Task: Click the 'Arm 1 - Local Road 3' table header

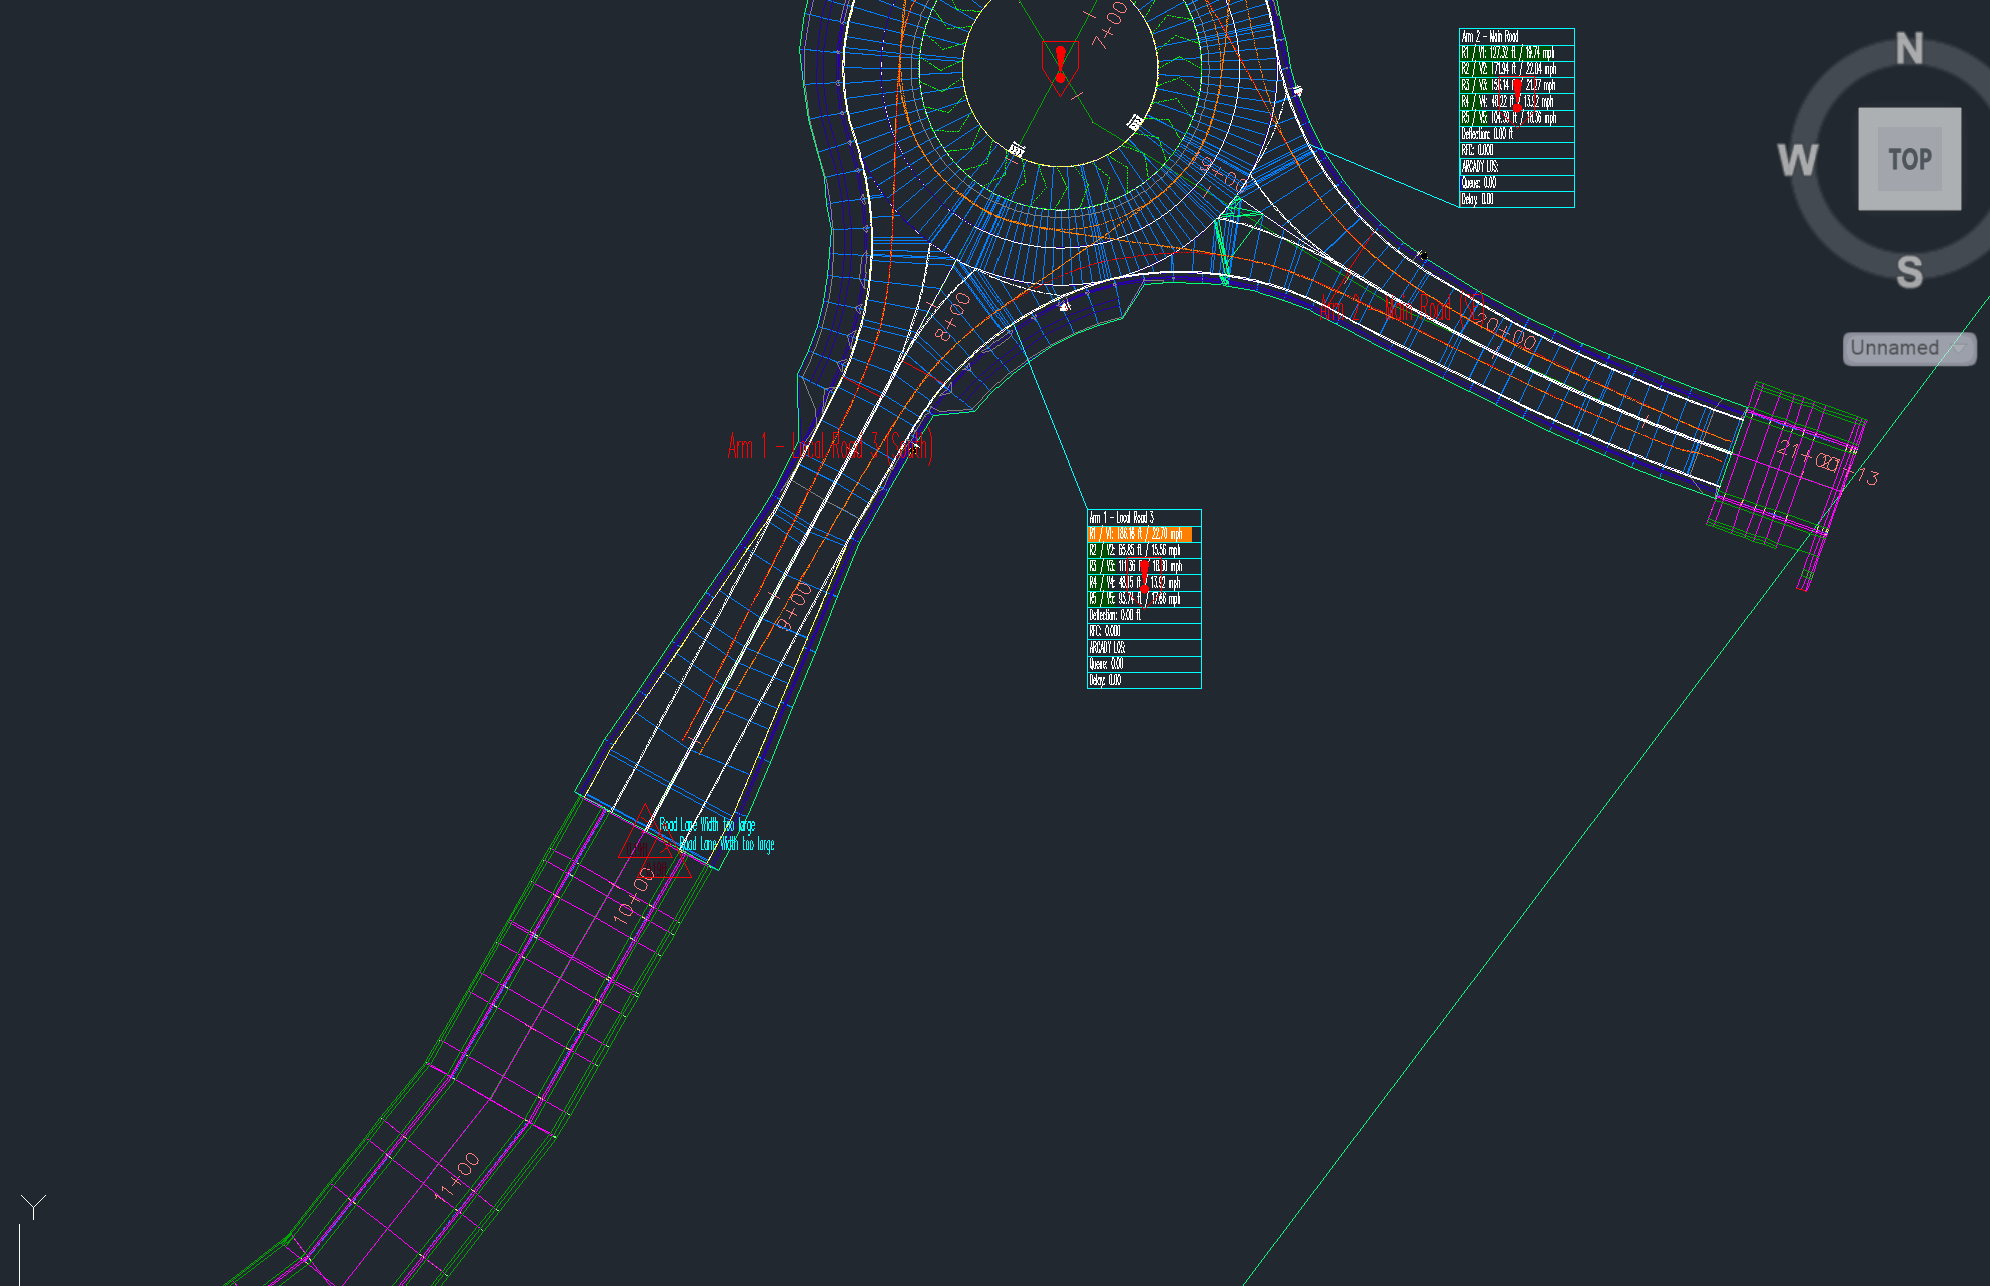Action: (x=1120, y=519)
